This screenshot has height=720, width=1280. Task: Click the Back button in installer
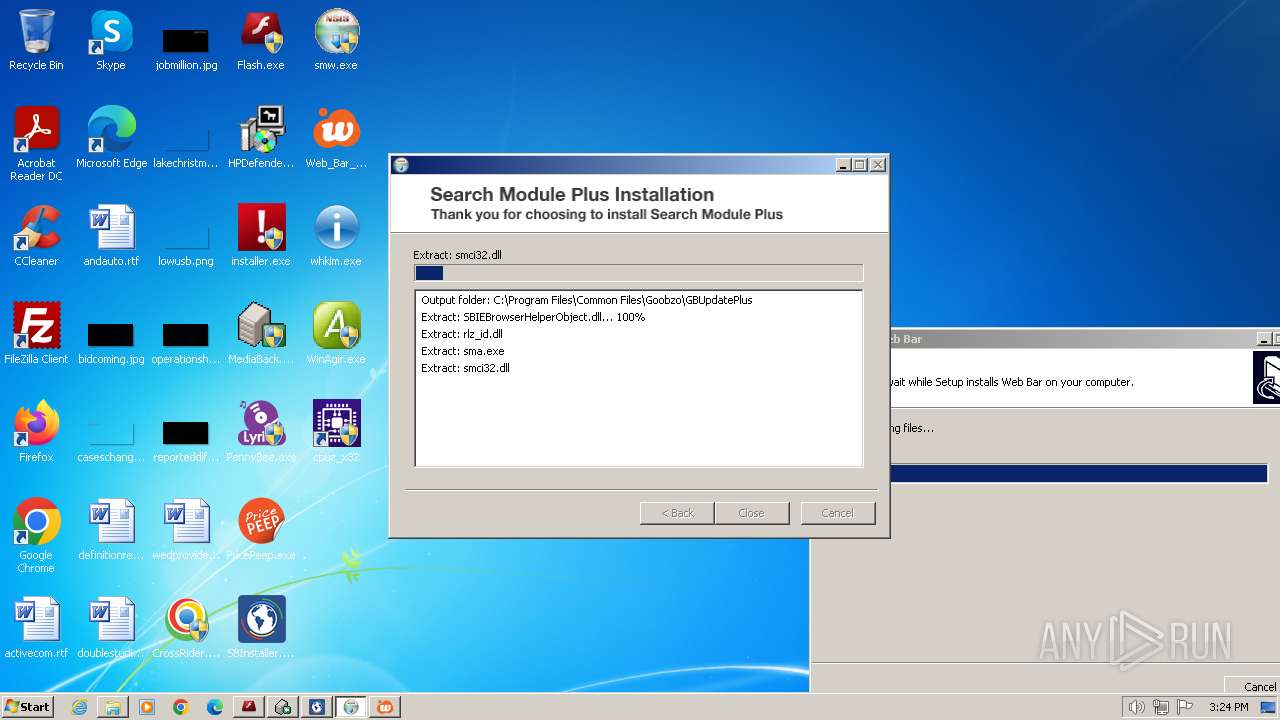click(677, 513)
